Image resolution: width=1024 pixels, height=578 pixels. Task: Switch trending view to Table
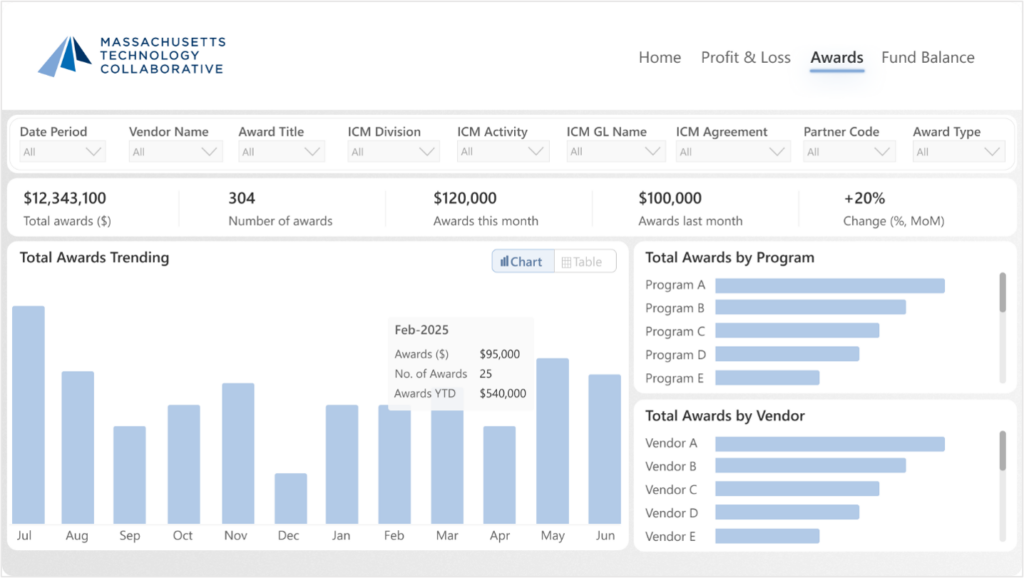pos(585,261)
